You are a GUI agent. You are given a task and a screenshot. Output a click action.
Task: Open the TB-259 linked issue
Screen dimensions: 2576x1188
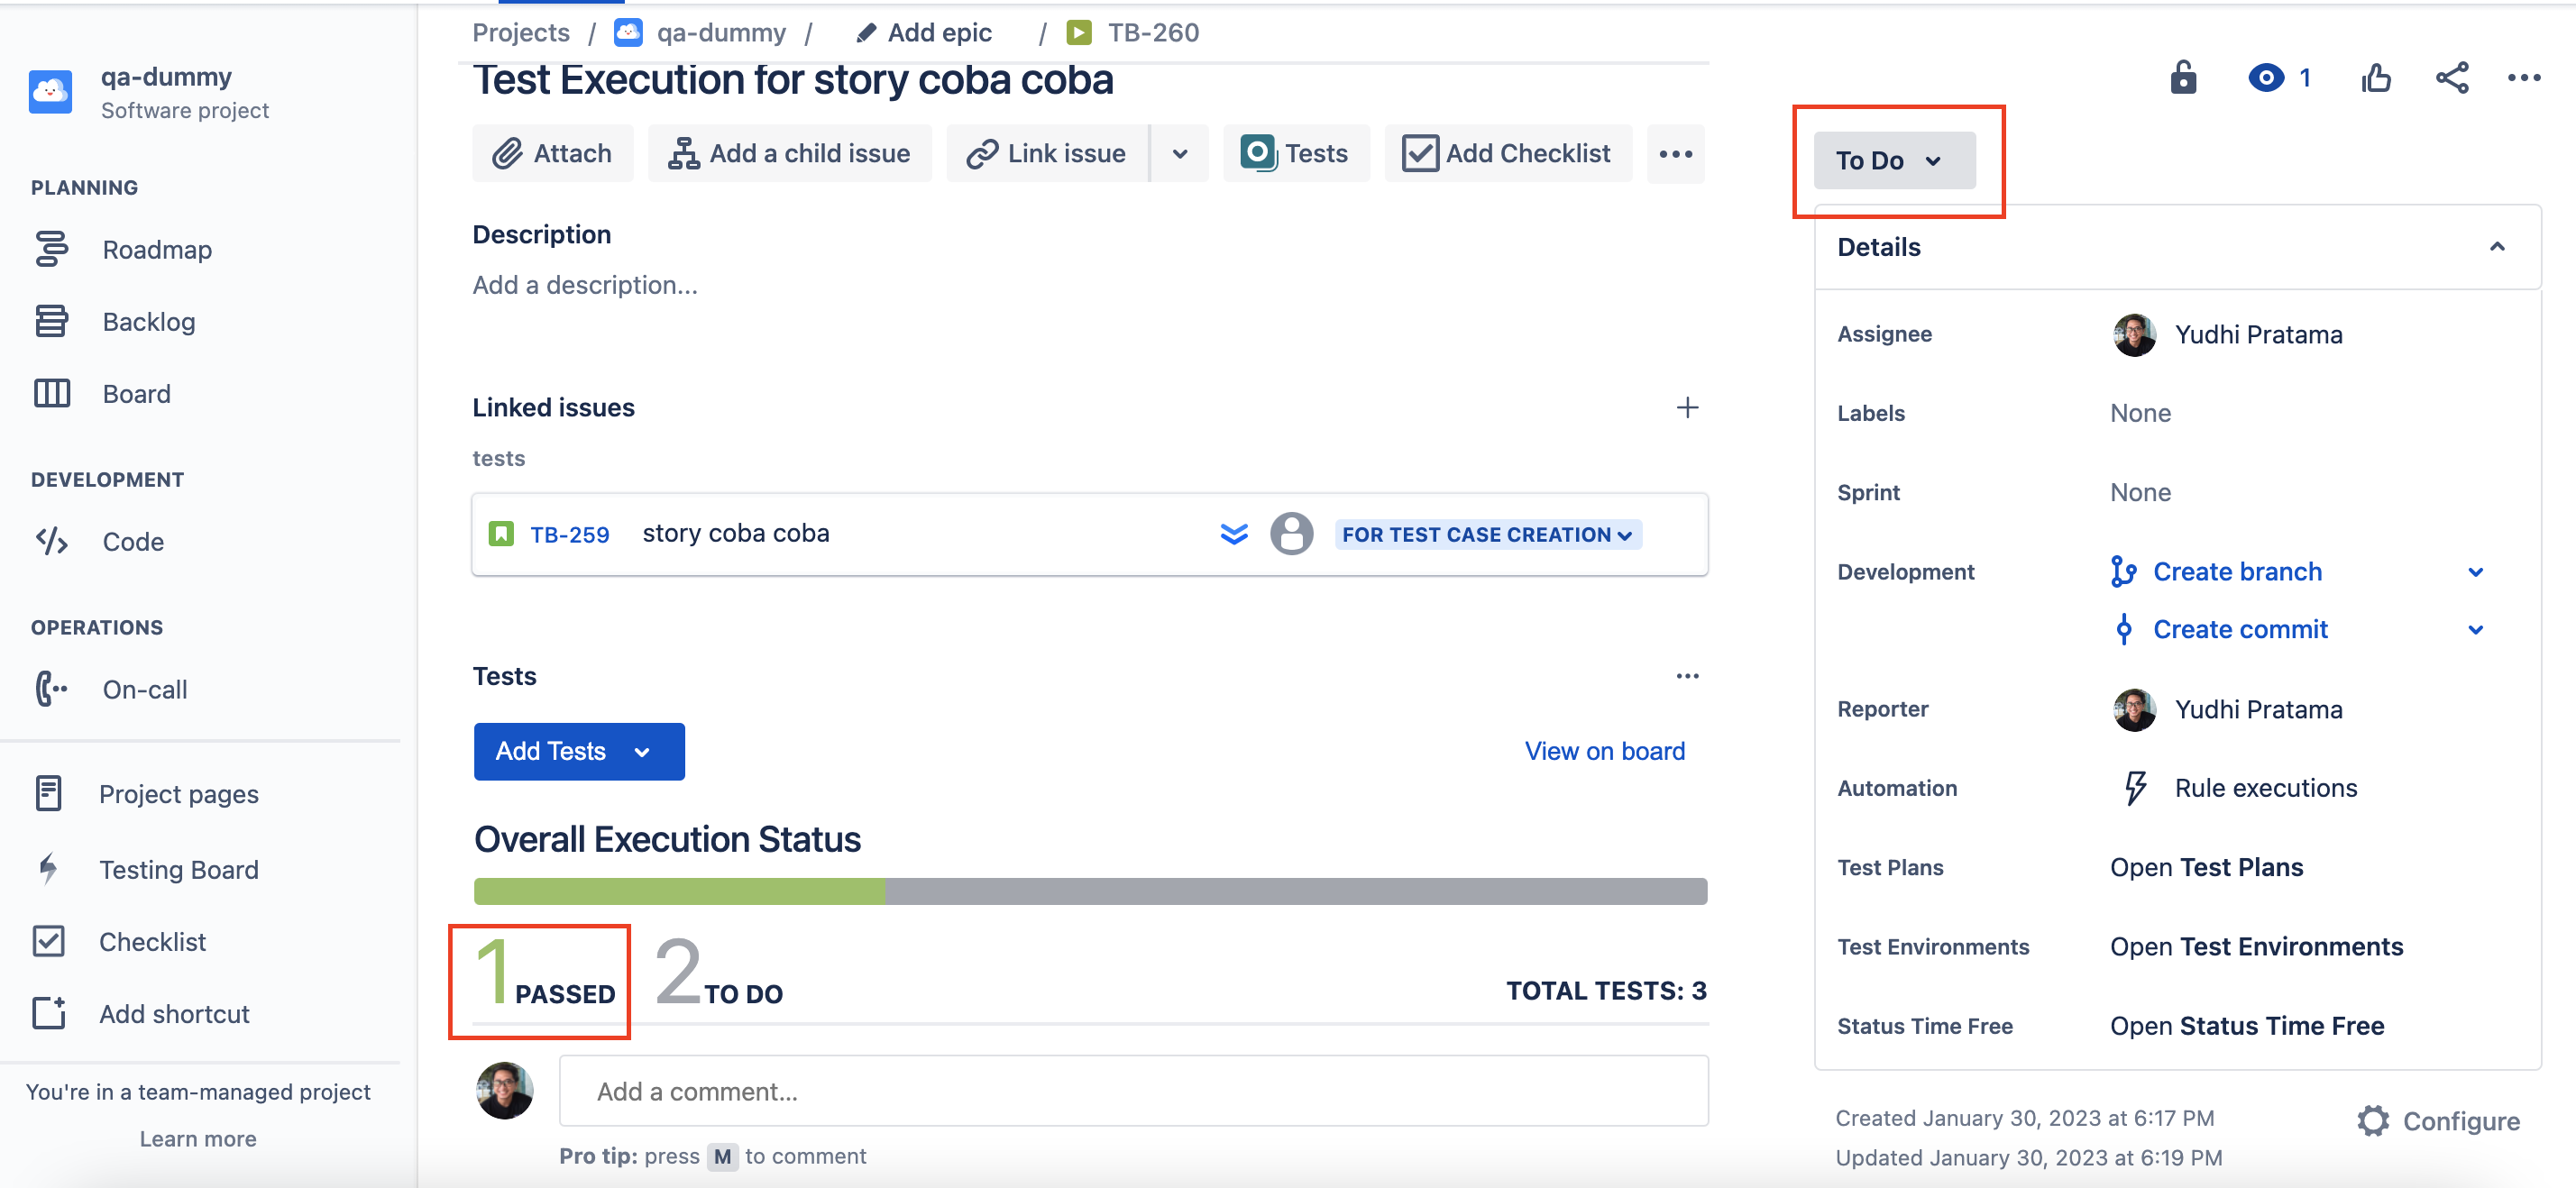point(569,534)
